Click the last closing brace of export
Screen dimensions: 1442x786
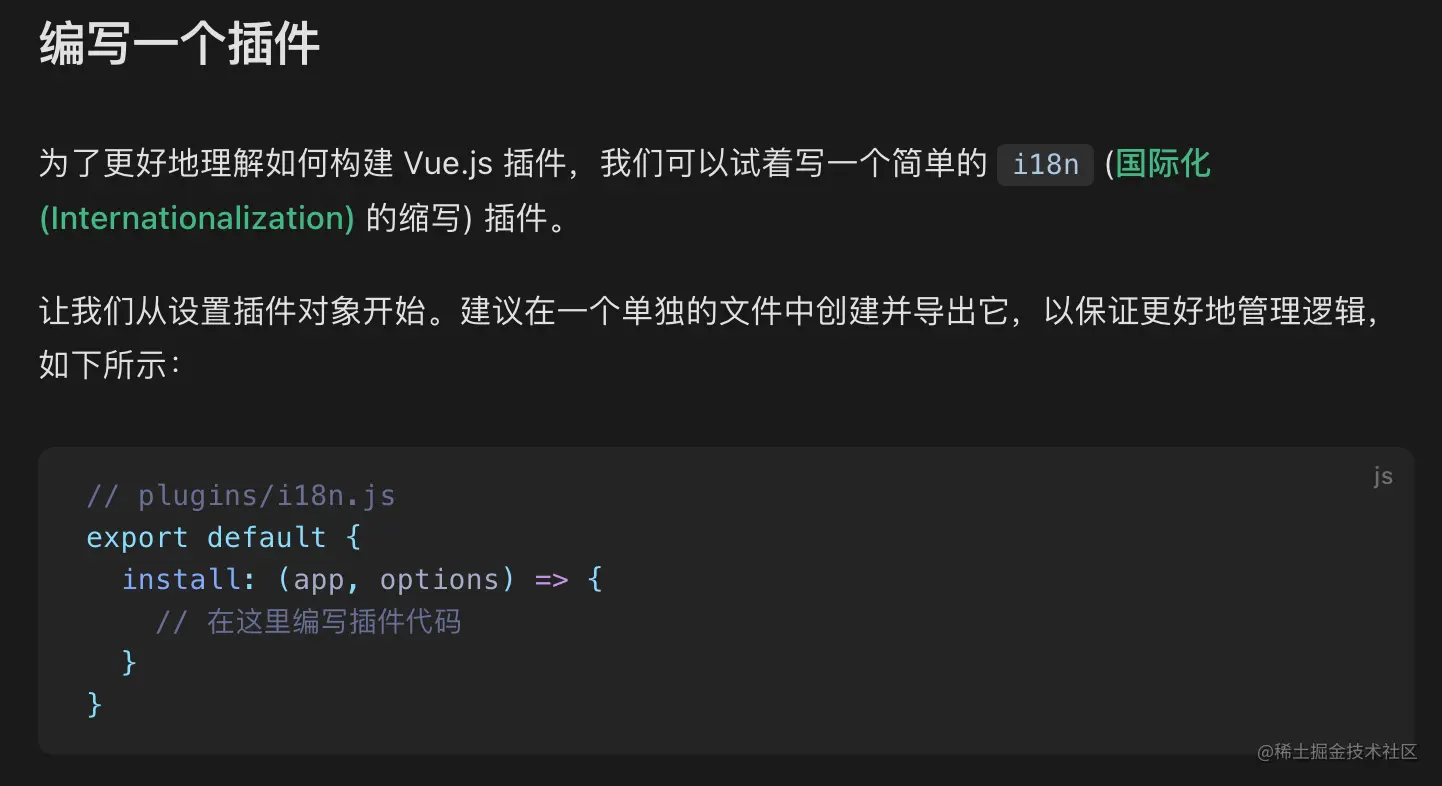[95, 705]
